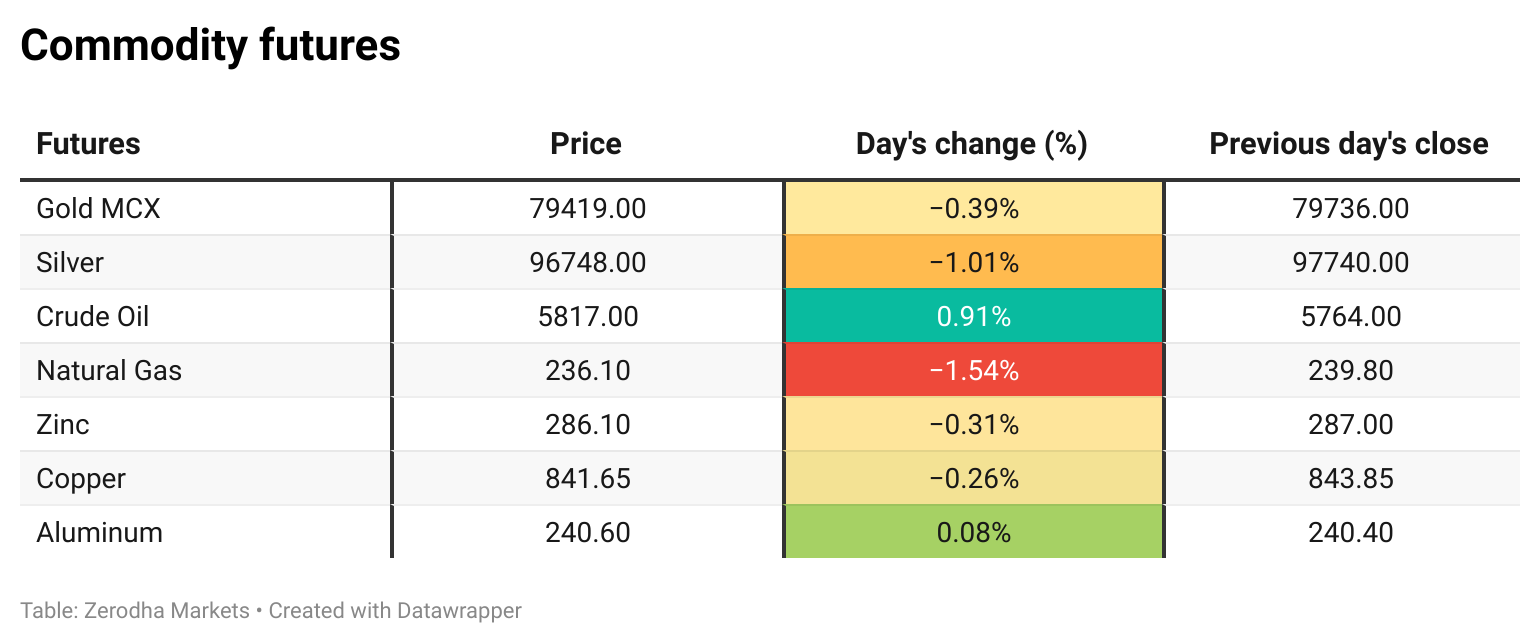Click the Gold MCX row label
The image size is (1540, 644).
coord(98,209)
